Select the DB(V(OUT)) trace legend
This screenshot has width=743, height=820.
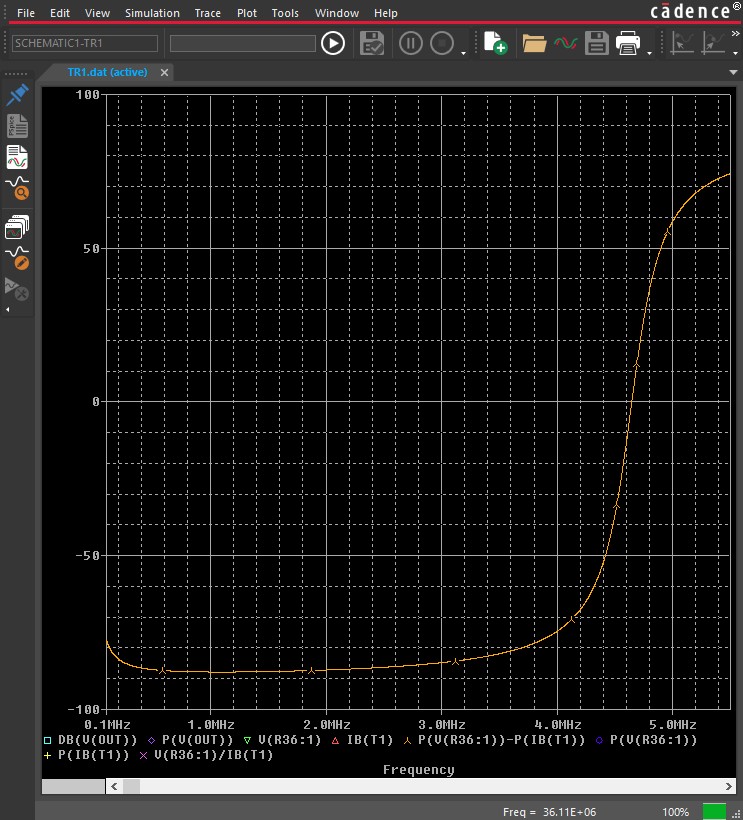[x=90, y=740]
